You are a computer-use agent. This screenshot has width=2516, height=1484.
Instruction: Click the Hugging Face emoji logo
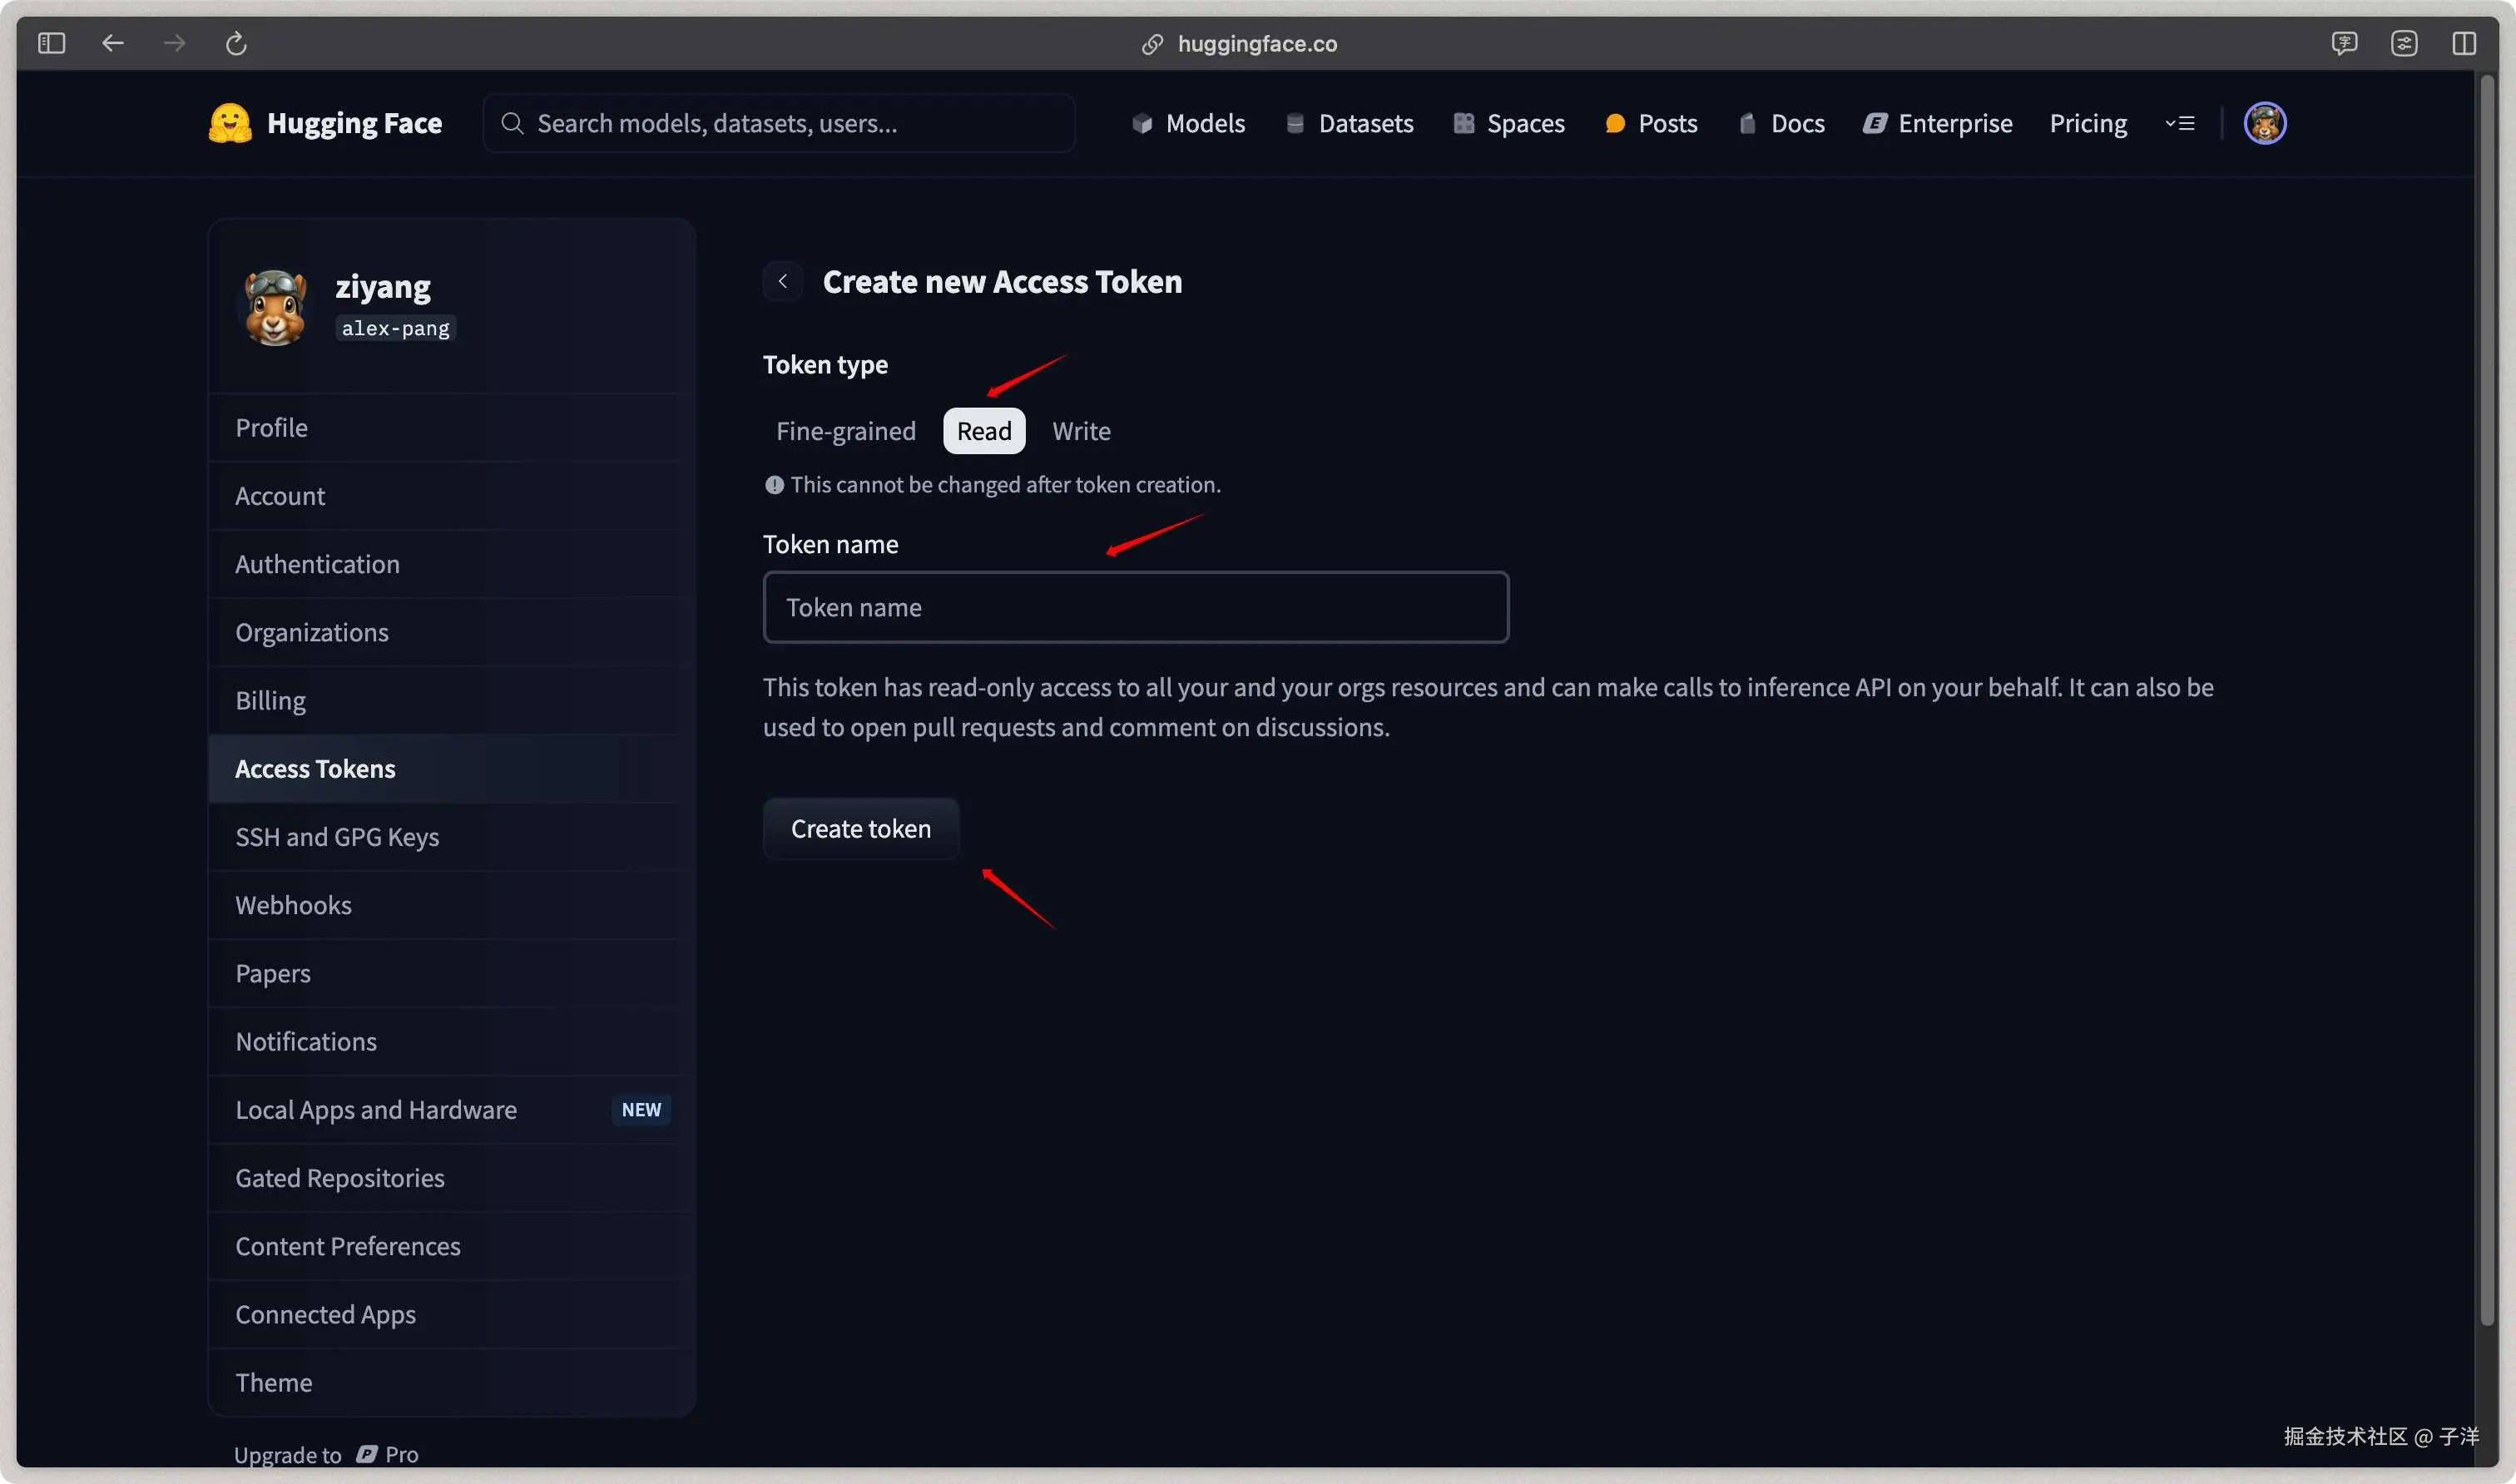230,123
